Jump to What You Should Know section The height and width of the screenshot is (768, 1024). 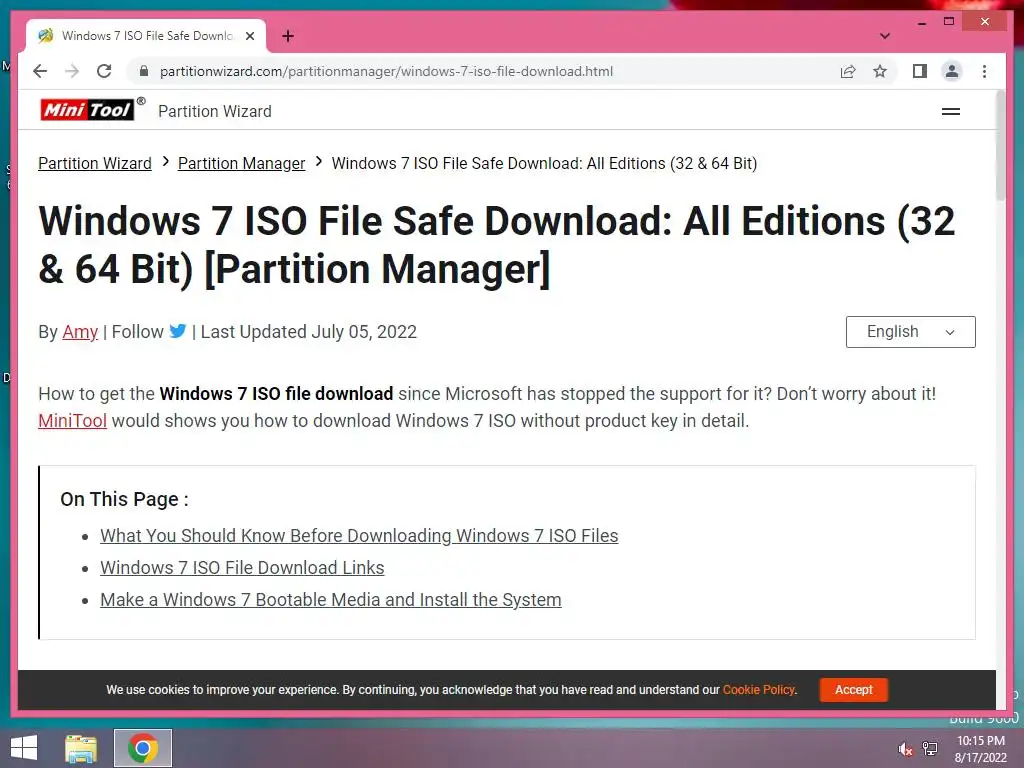(359, 536)
